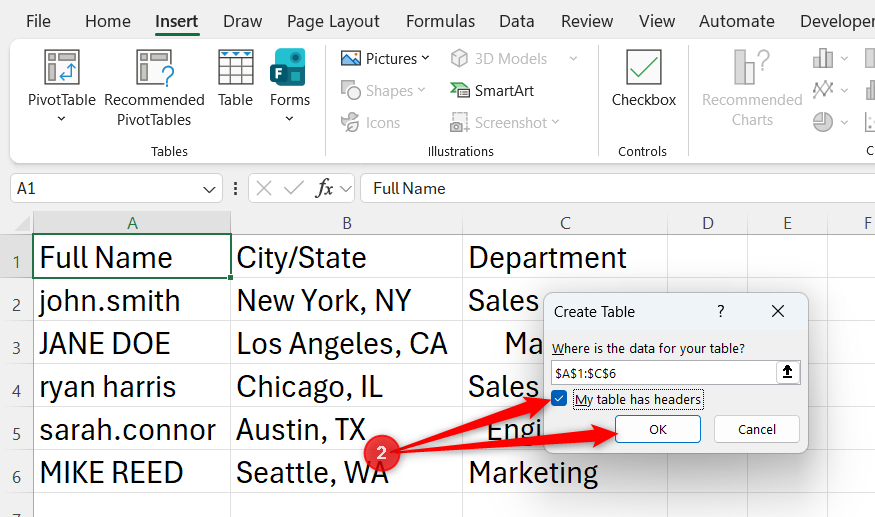Viewport: 875px width, 517px height.
Task: Click the select-all corner triangle
Action: [22, 223]
